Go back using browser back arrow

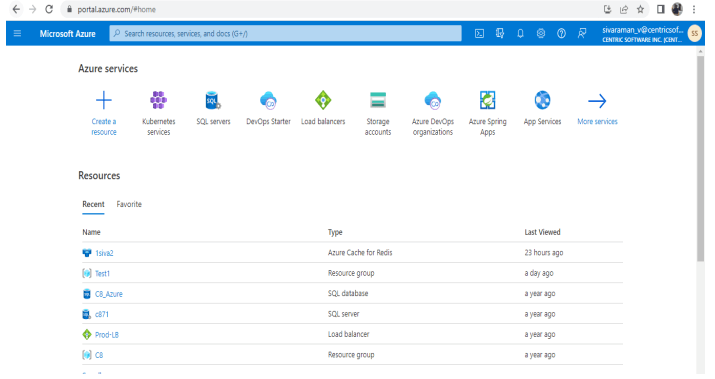pyautogui.click(x=16, y=9)
